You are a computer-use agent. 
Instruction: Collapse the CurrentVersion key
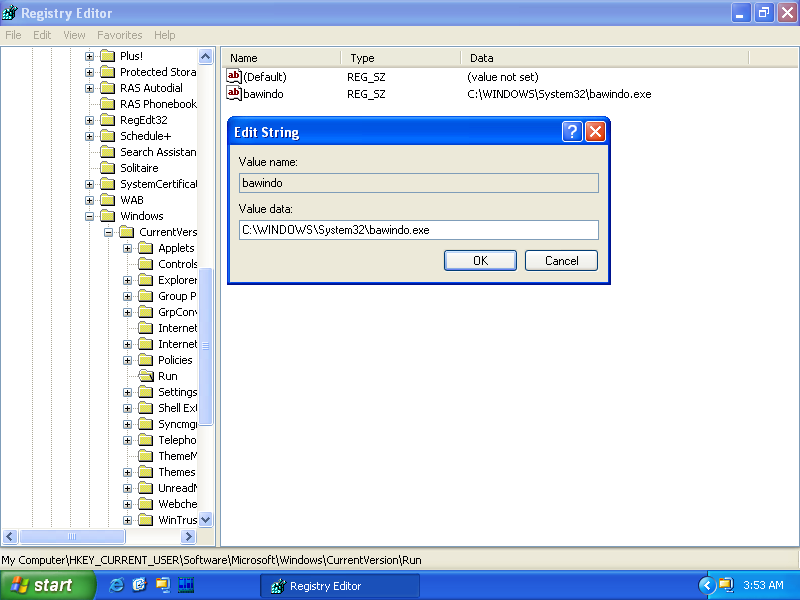point(108,232)
